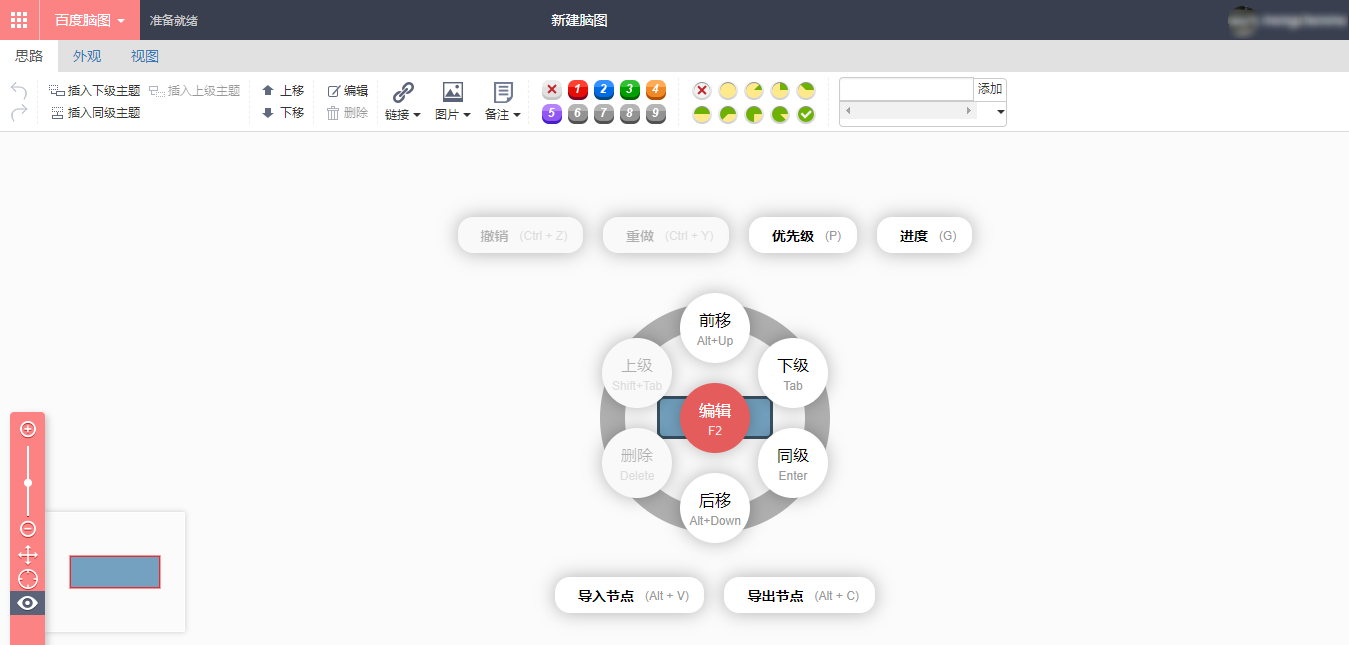
Task: Click the 优先级 (P) button
Action: coord(803,236)
